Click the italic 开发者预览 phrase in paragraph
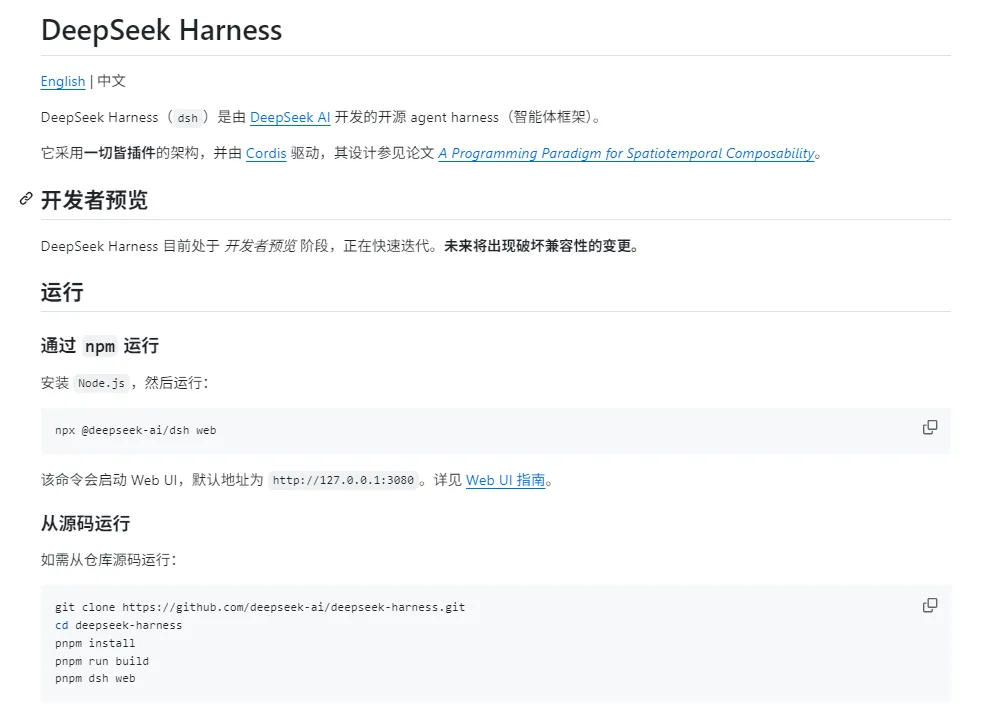This screenshot has height=724, width=1003. [260, 246]
